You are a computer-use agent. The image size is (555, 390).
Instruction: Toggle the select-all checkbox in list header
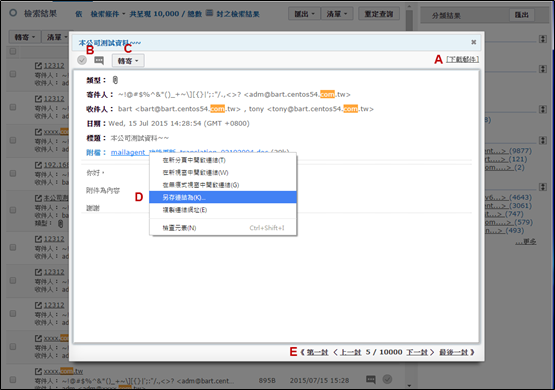point(13,52)
